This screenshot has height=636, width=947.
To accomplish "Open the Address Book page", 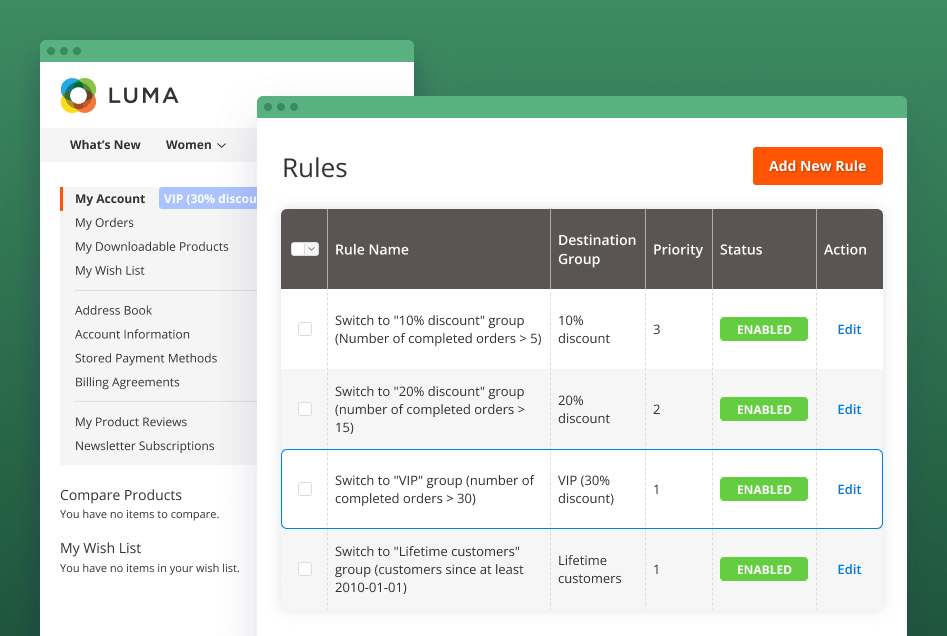I will click(113, 310).
